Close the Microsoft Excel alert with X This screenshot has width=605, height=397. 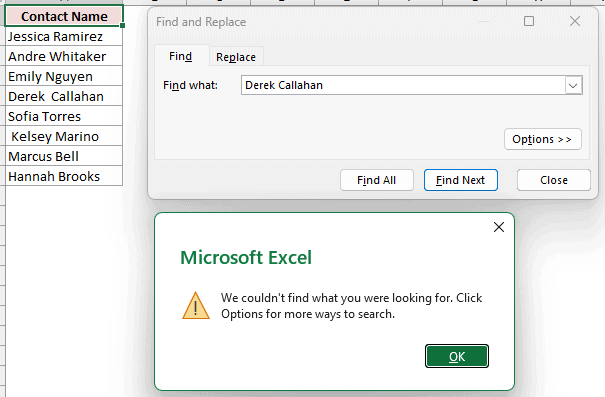[499, 227]
